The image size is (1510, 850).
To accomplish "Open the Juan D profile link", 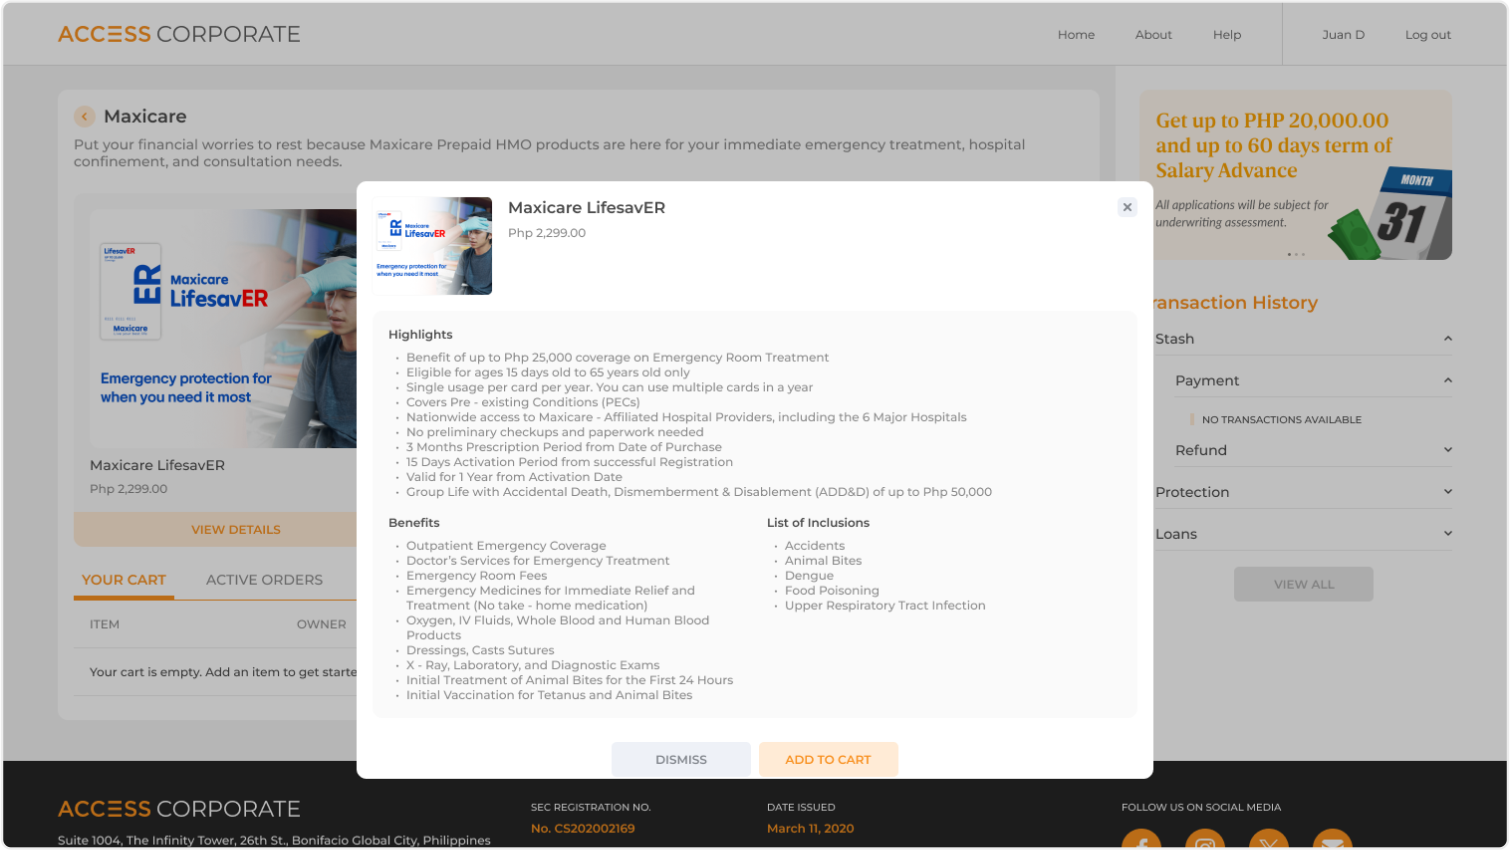I will [1343, 35].
